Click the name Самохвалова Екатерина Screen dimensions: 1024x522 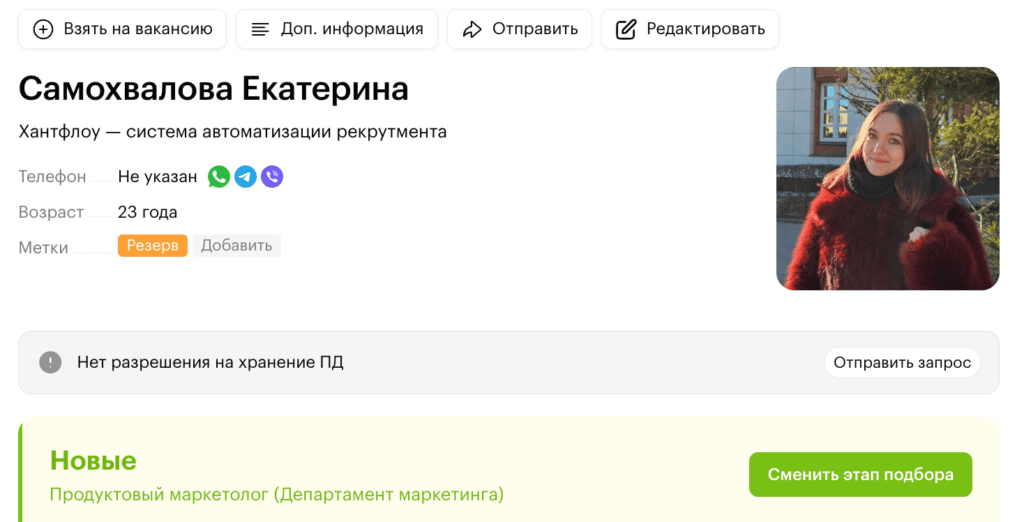213,89
